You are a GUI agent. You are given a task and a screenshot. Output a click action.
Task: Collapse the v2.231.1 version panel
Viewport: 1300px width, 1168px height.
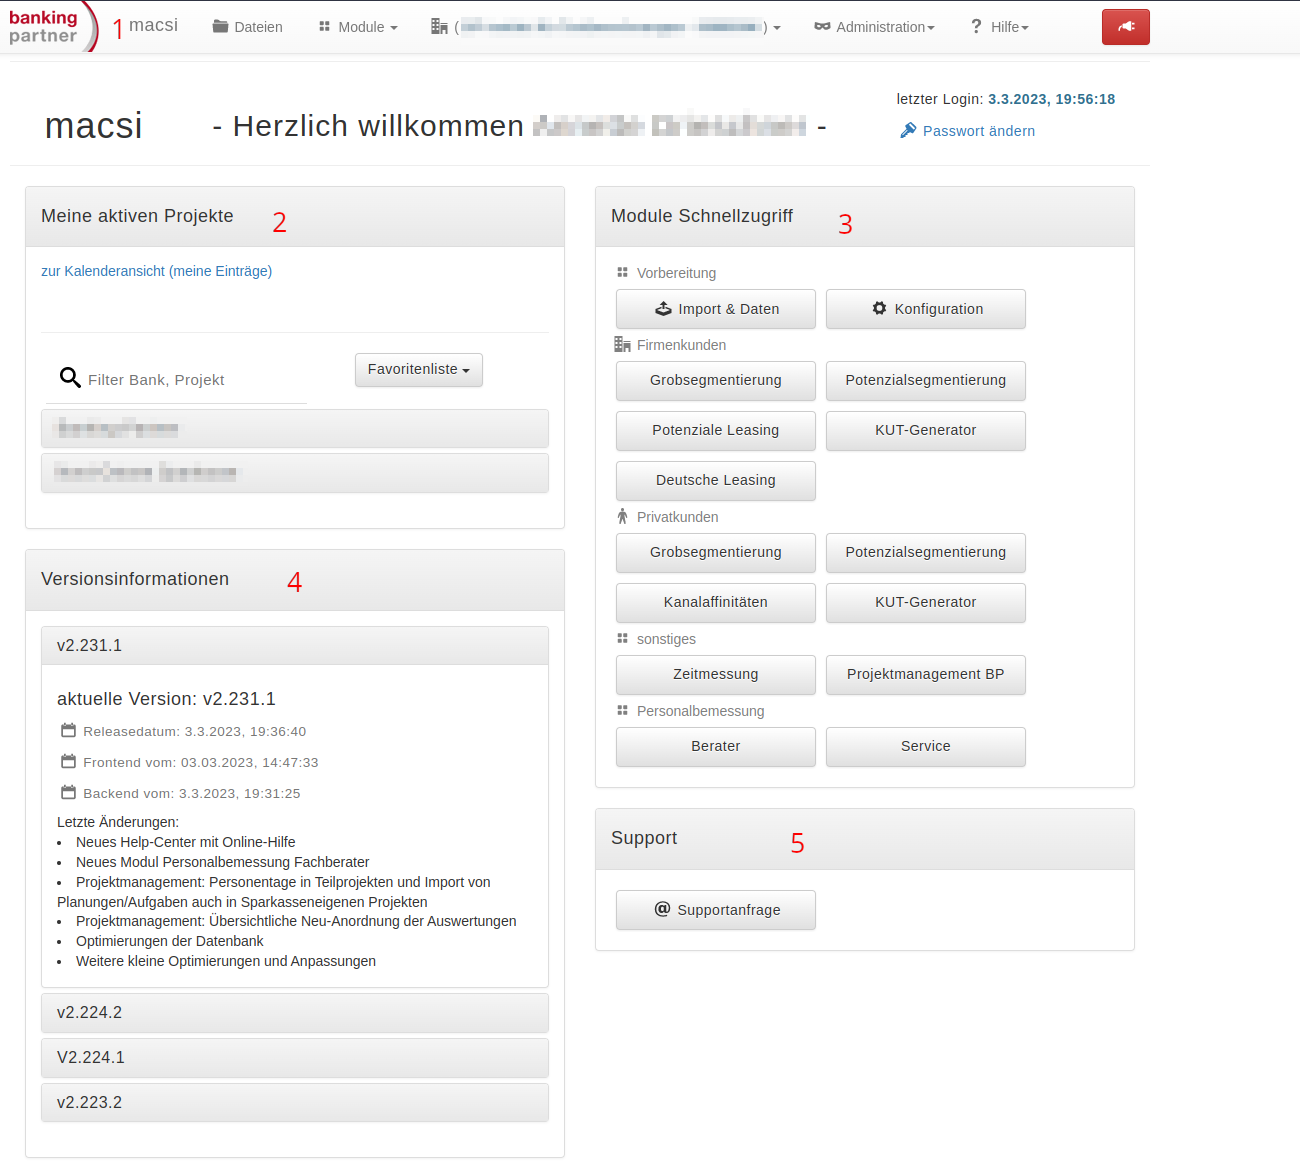(x=295, y=646)
